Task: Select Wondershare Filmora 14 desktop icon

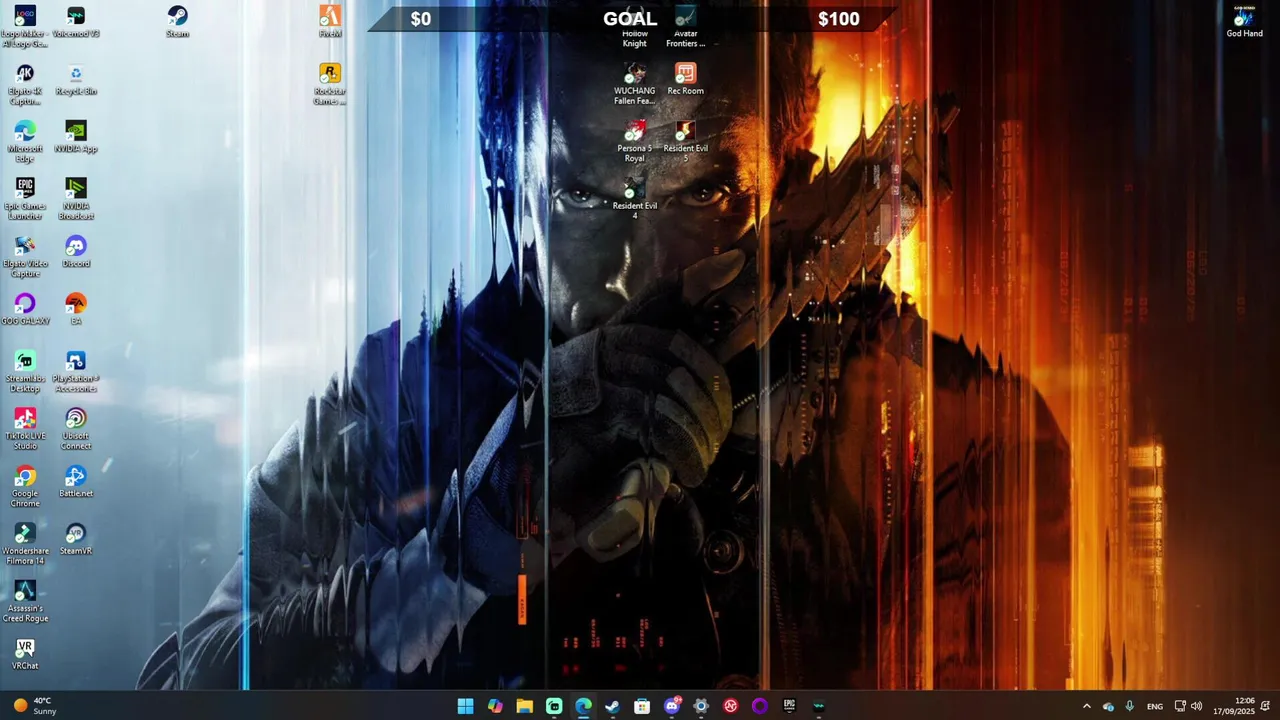Action: 25,544
